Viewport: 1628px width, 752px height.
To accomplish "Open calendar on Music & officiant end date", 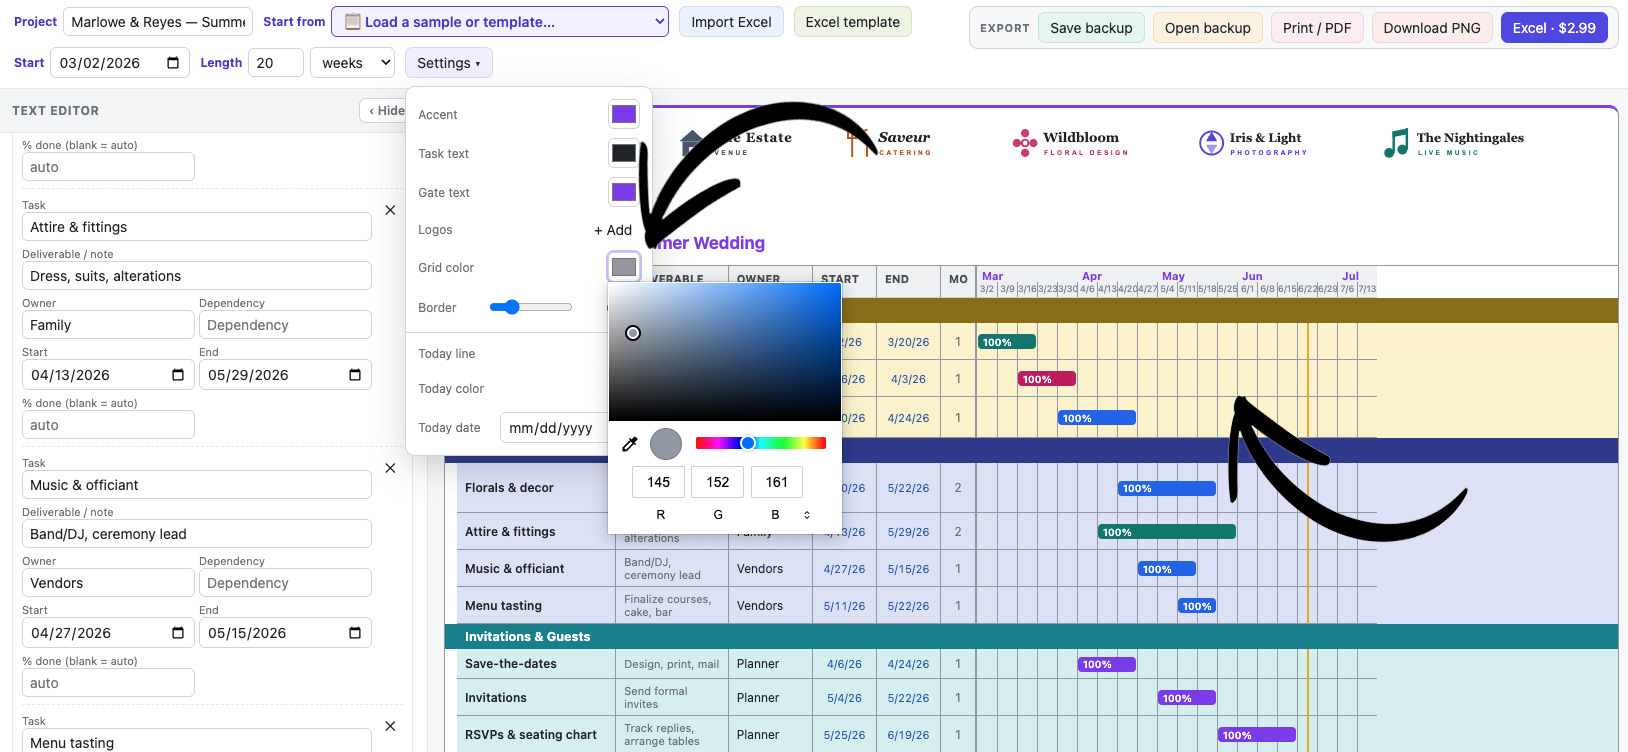I will (x=355, y=633).
